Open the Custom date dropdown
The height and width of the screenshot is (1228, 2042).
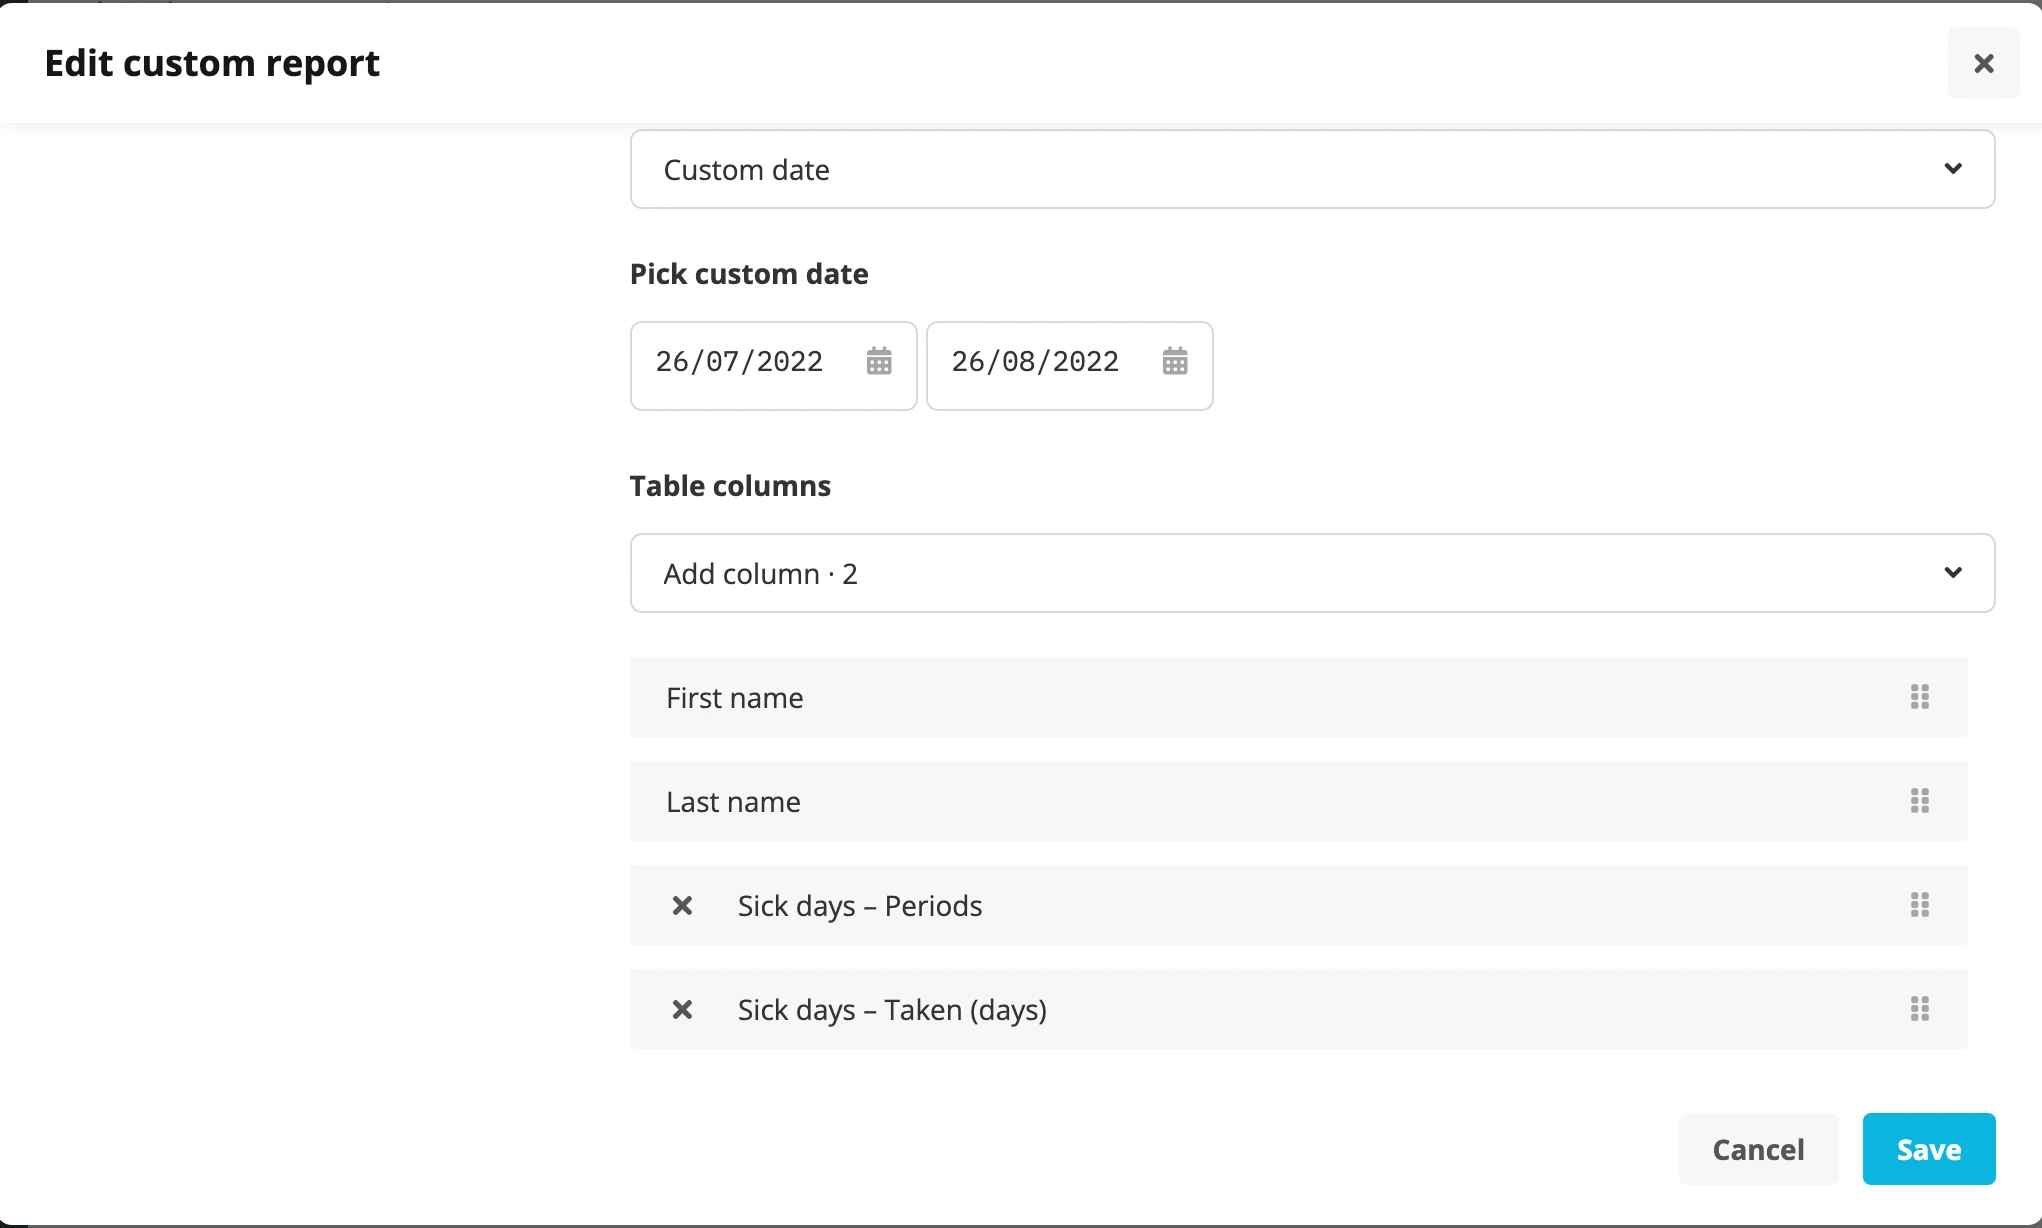(x=1312, y=169)
